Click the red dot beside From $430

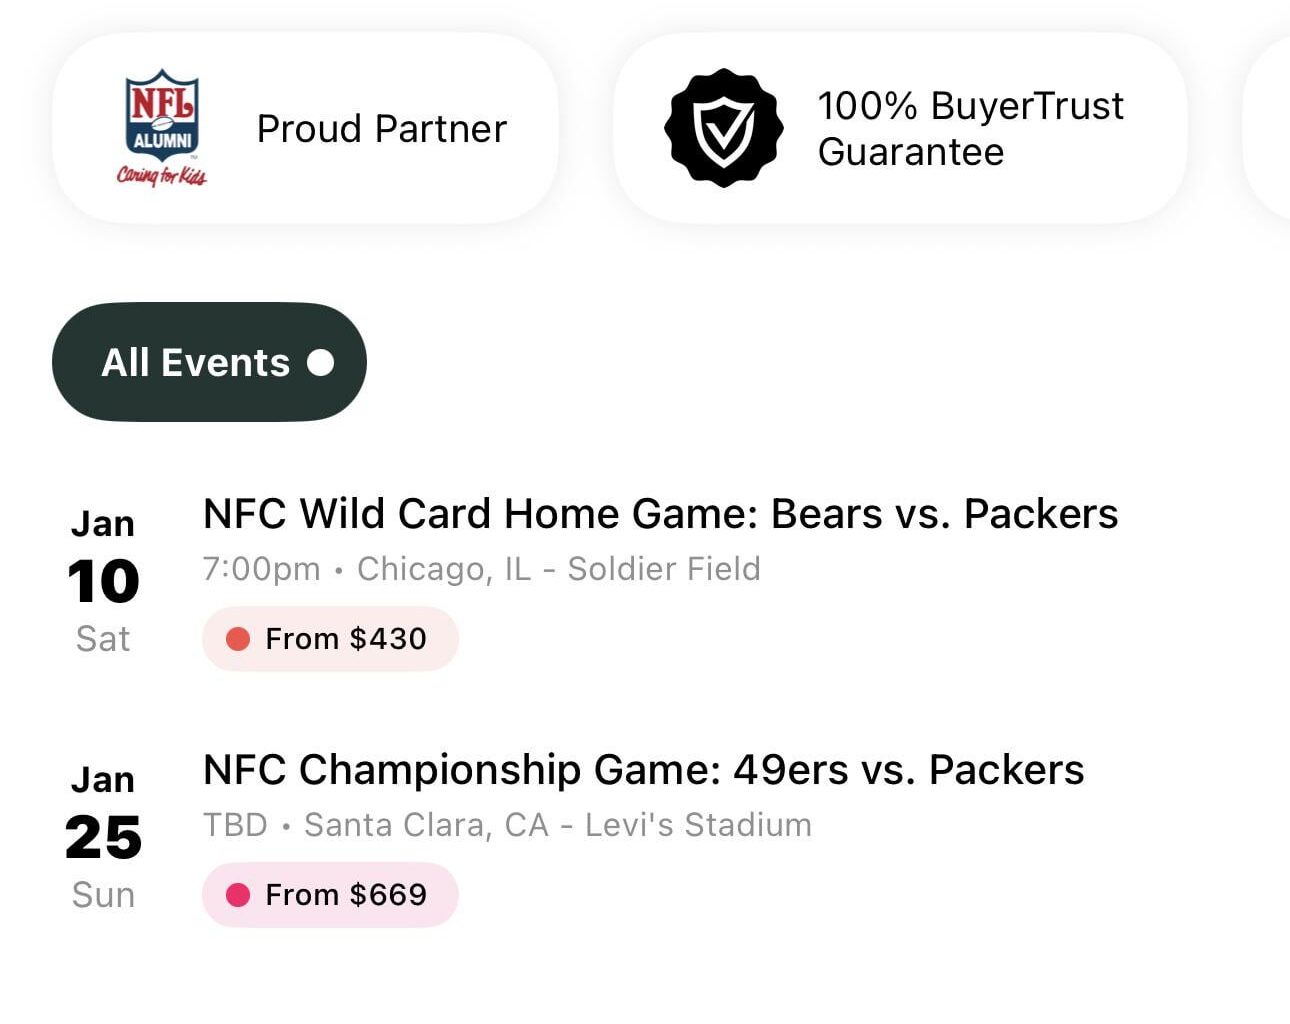(x=238, y=639)
